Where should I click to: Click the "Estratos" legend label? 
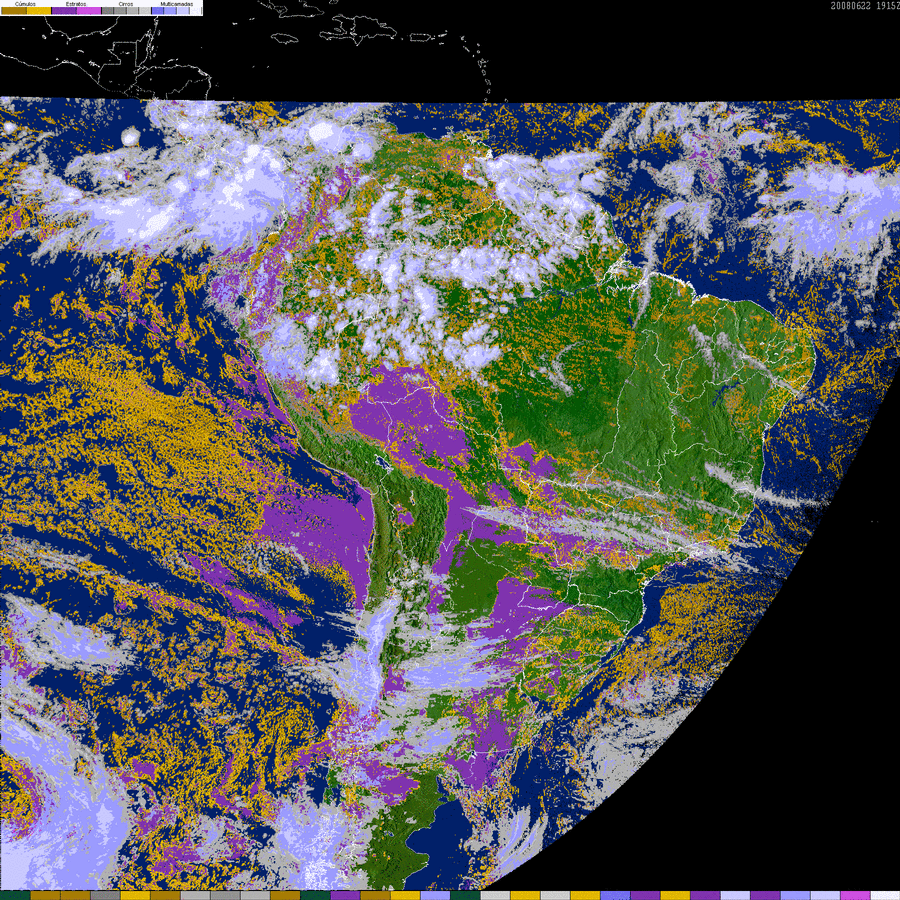(76, 4)
